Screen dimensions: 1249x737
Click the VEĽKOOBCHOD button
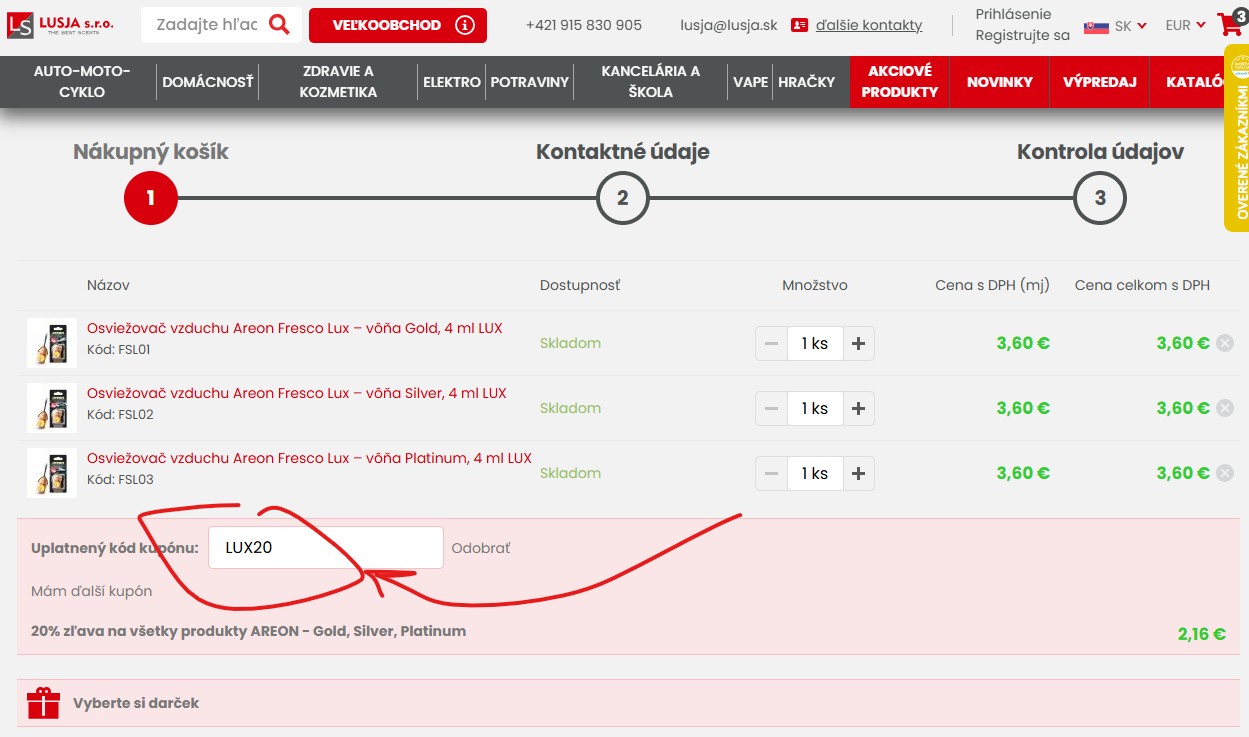[397, 25]
